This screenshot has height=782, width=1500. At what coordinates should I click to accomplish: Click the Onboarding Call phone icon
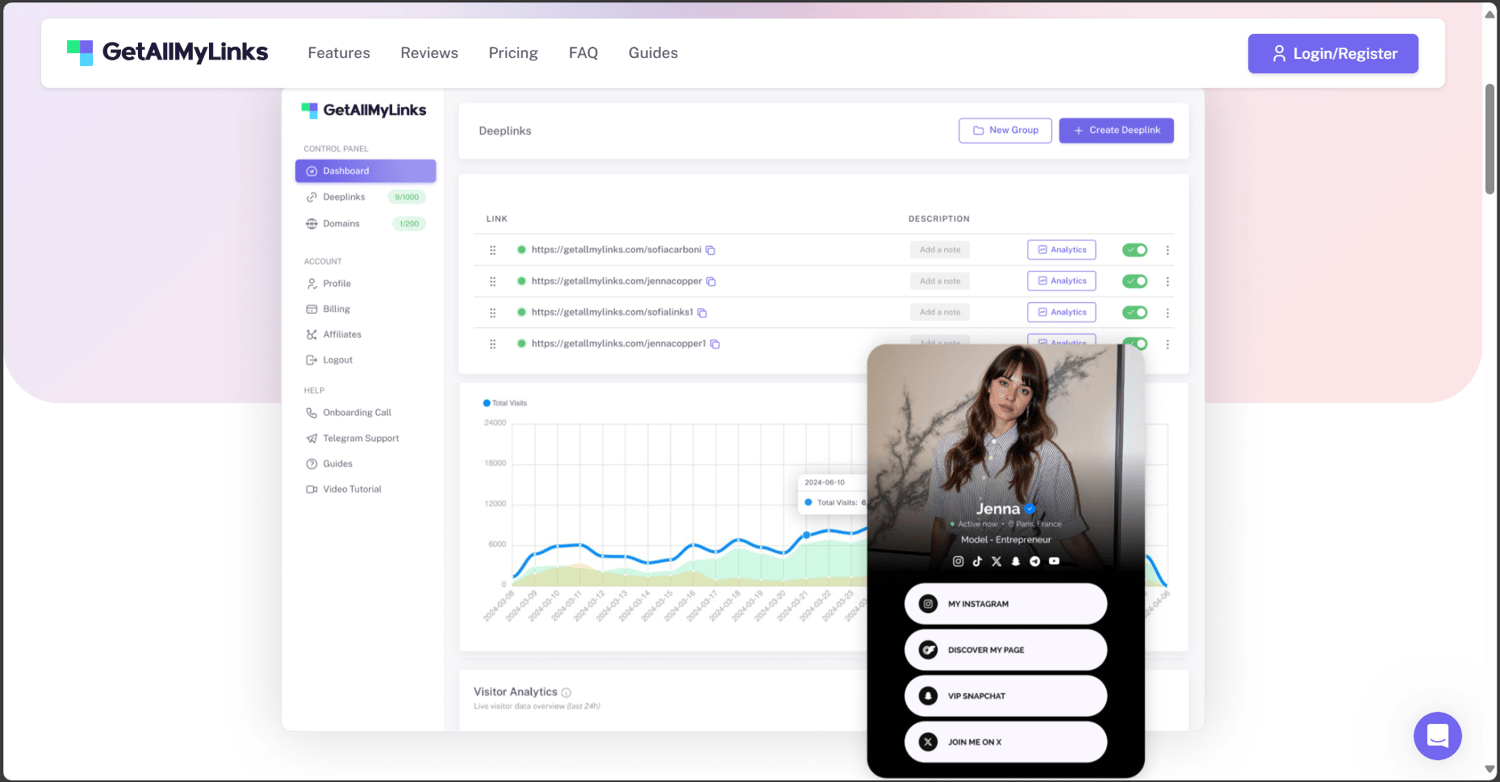[x=311, y=412]
